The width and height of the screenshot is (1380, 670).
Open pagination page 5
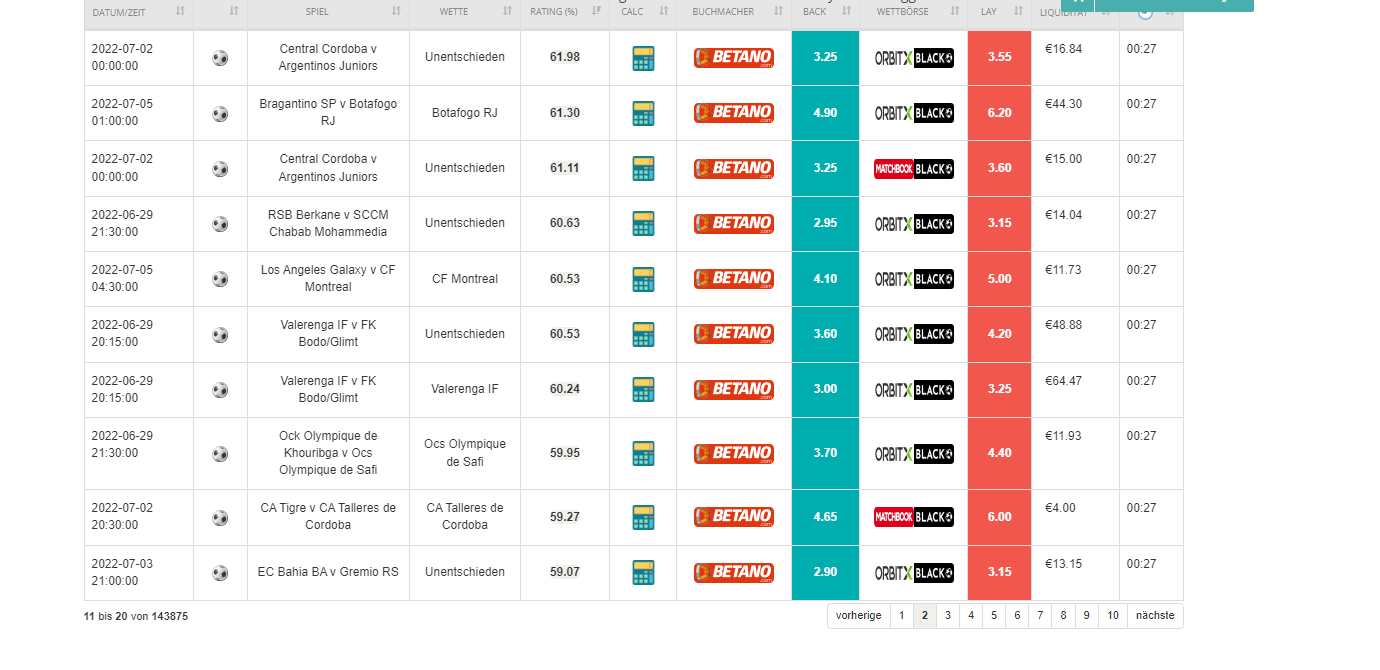[994, 616]
